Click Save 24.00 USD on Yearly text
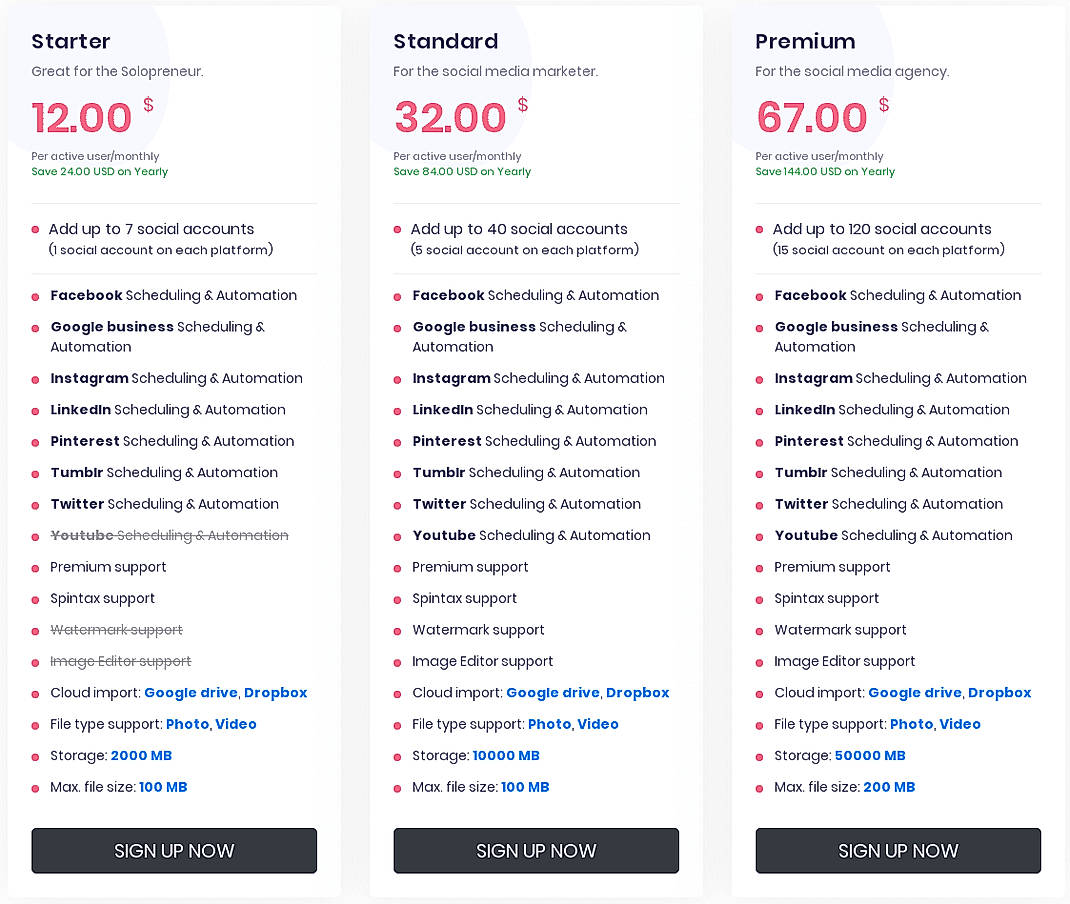 pos(101,171)
